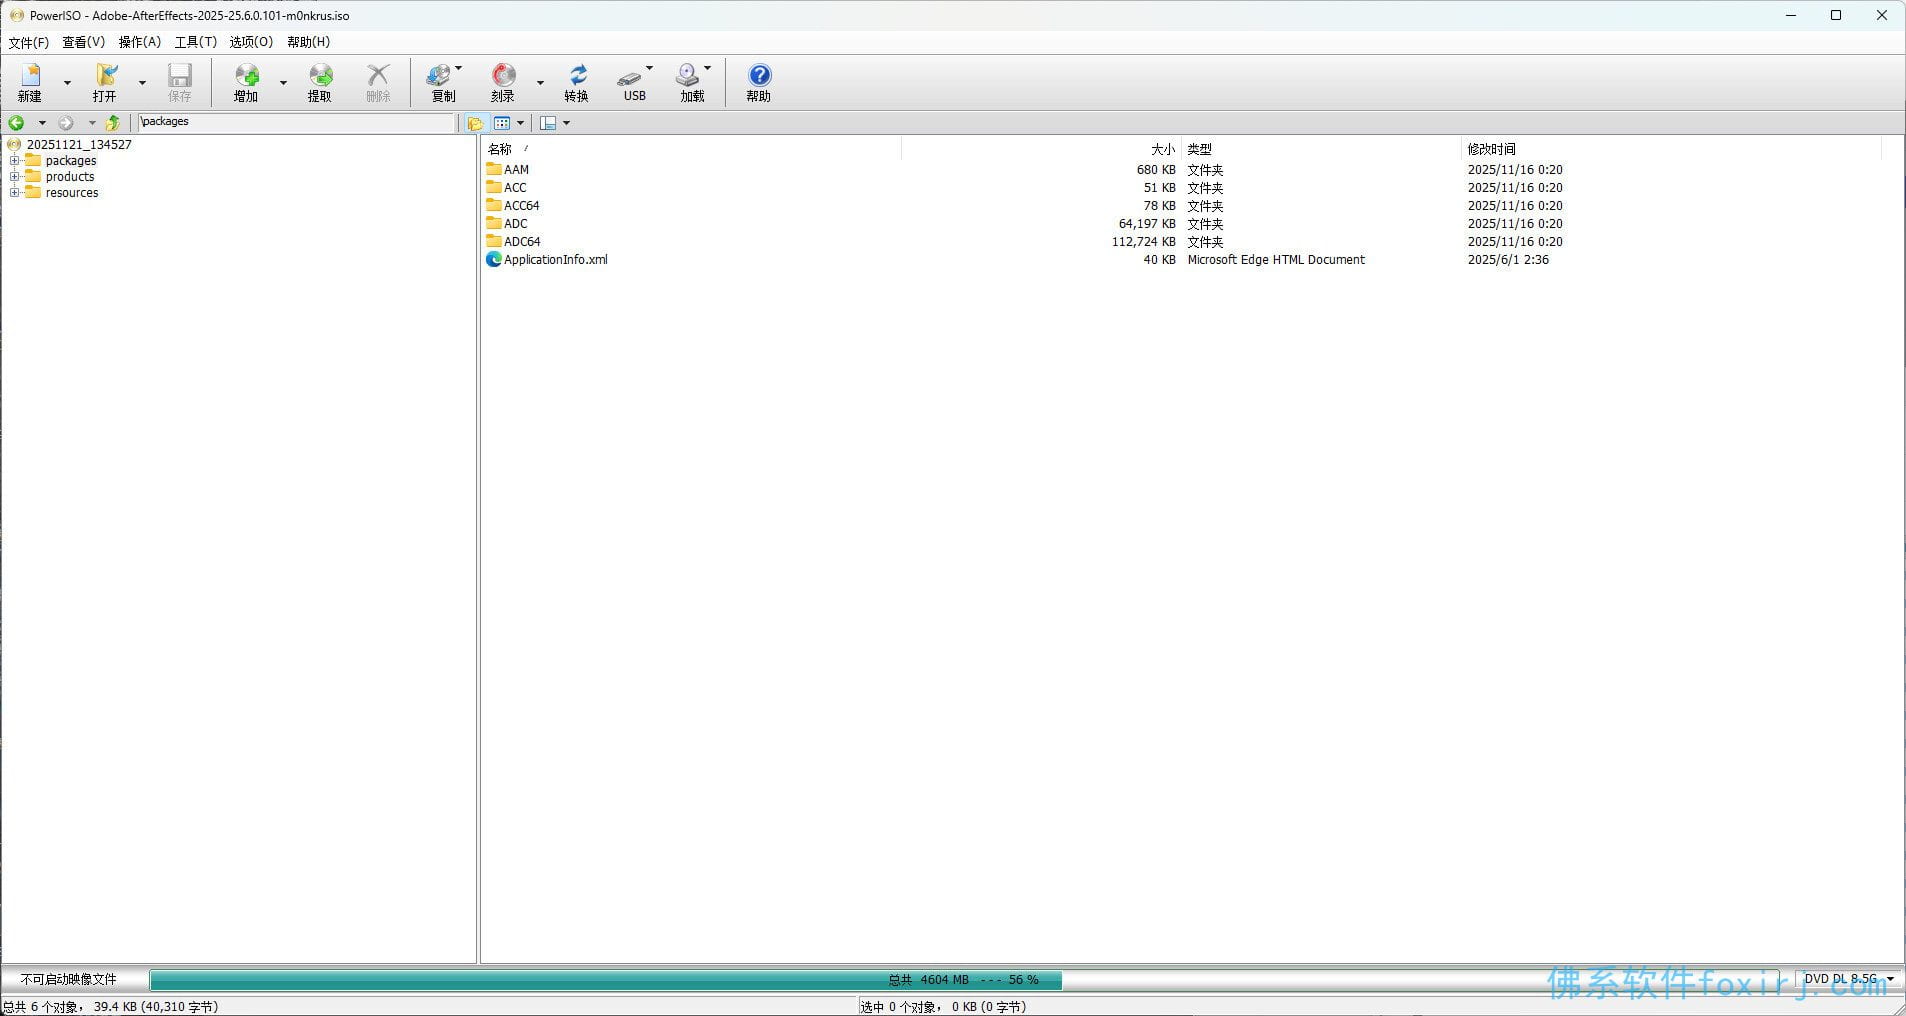
Task: Click the USB drive toolbar icon
Action: click(632, 82)
